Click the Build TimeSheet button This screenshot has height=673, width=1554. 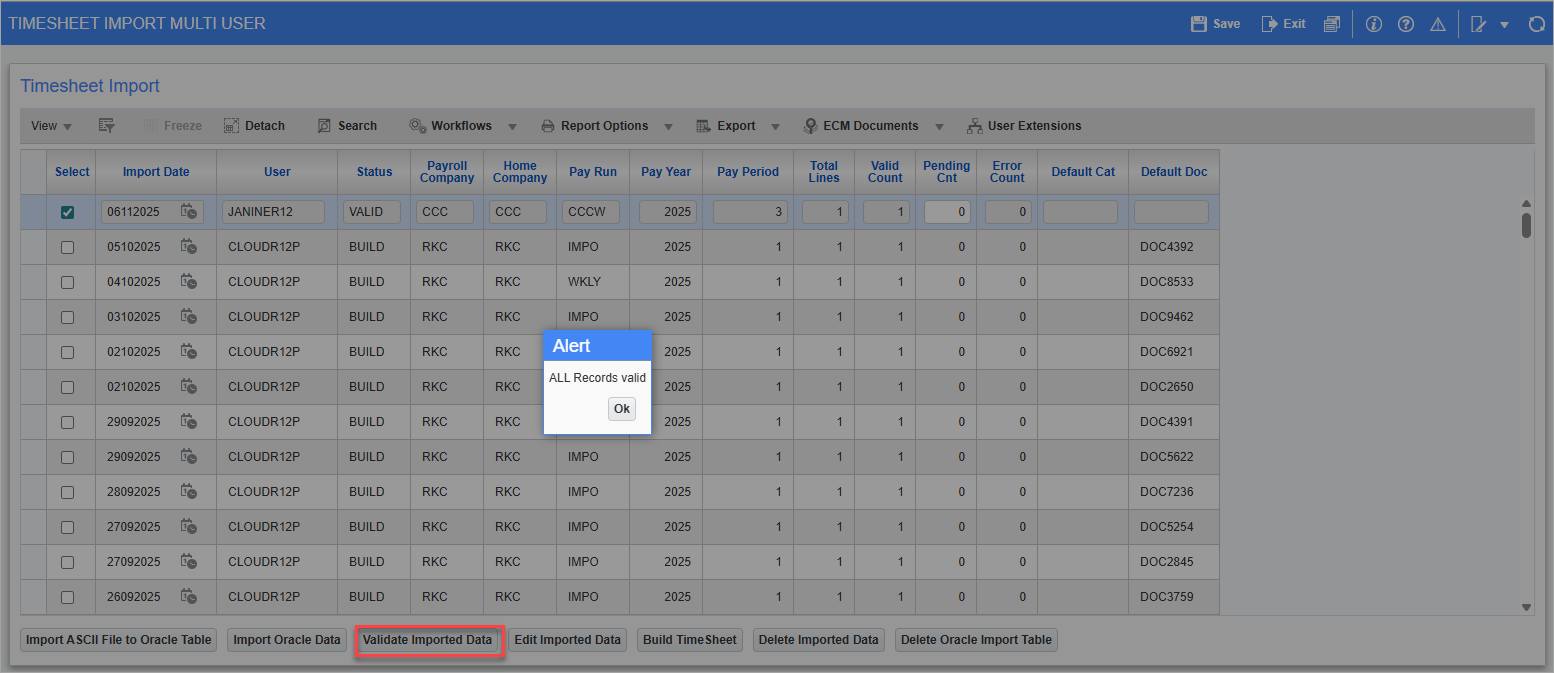coord(689,639)
